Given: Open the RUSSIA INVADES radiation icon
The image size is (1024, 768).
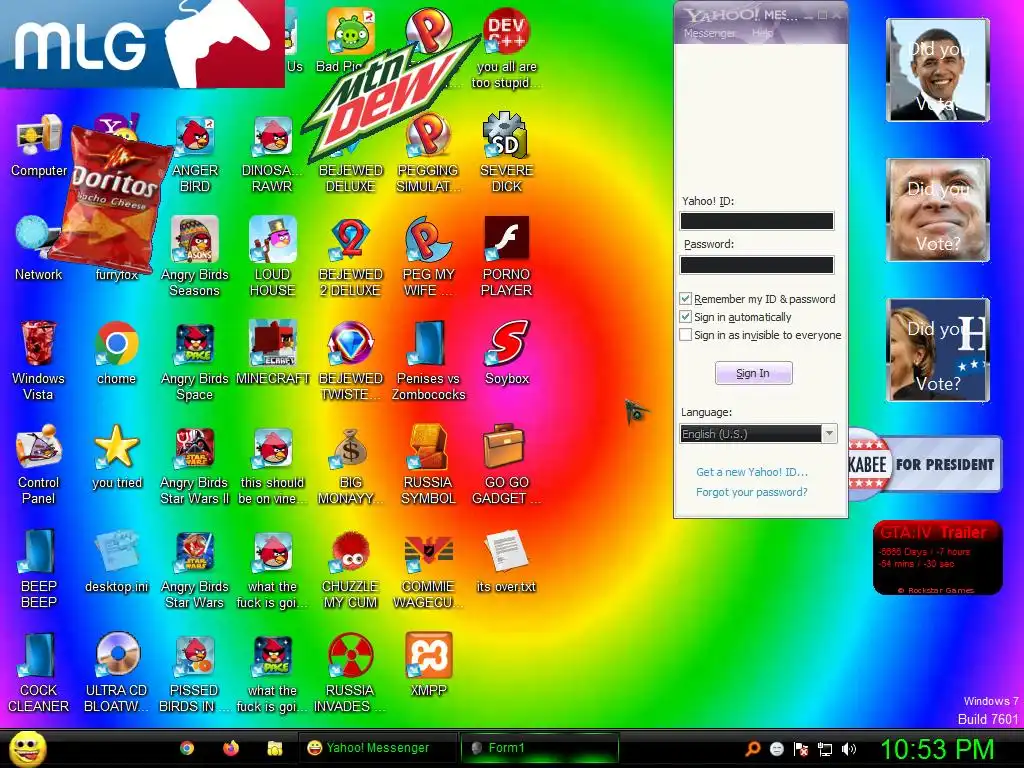Looking at the screenshot, I should click(351, 672).
